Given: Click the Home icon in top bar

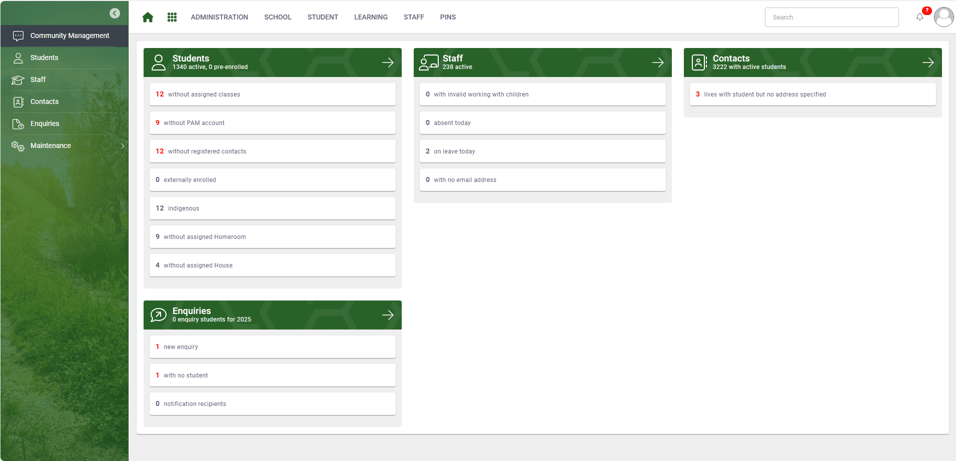Looking at the screenshot, I should click(148, 17).
